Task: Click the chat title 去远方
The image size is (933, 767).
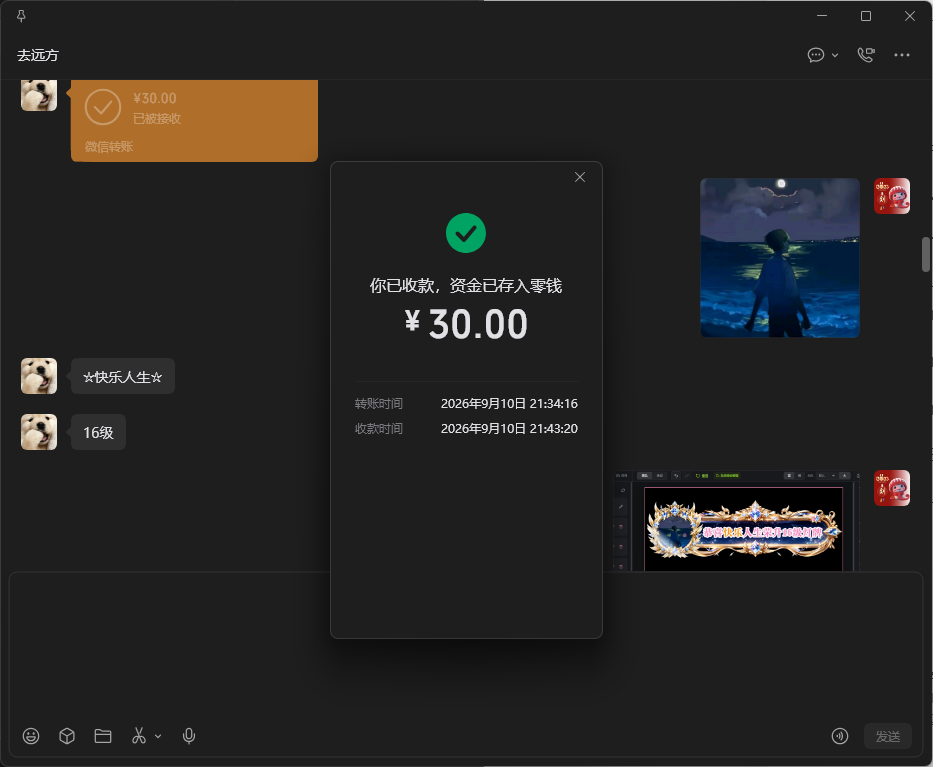Action: click(38, 55)
